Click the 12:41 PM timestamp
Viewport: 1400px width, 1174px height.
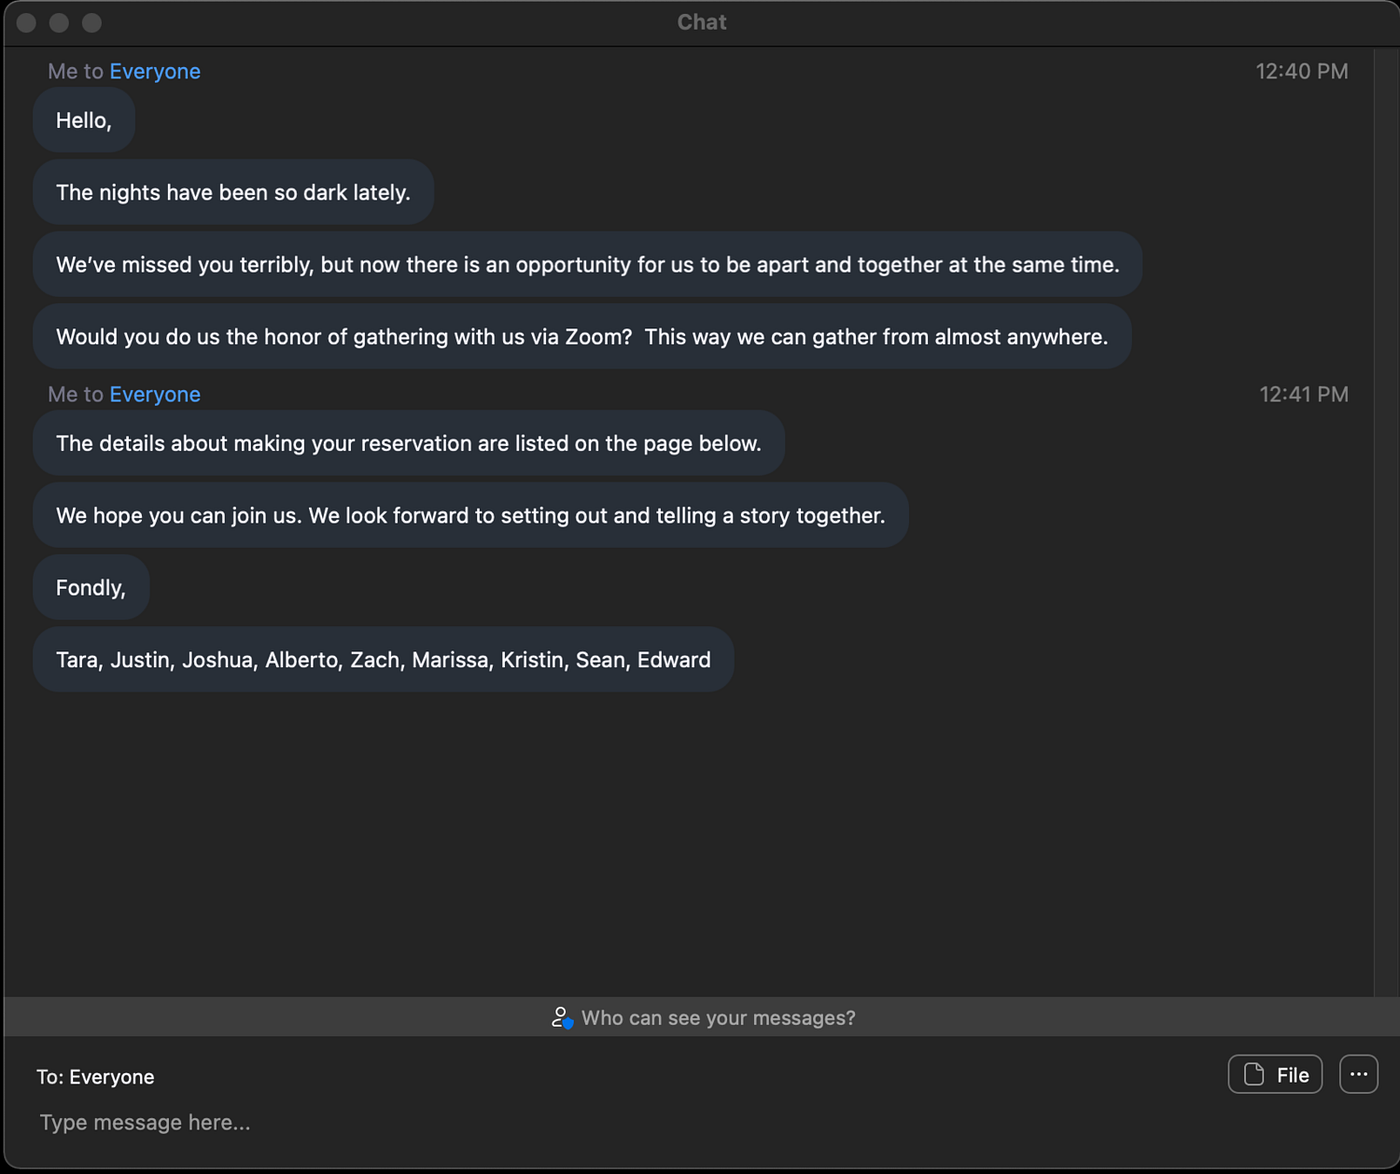tap(1303, 394)
